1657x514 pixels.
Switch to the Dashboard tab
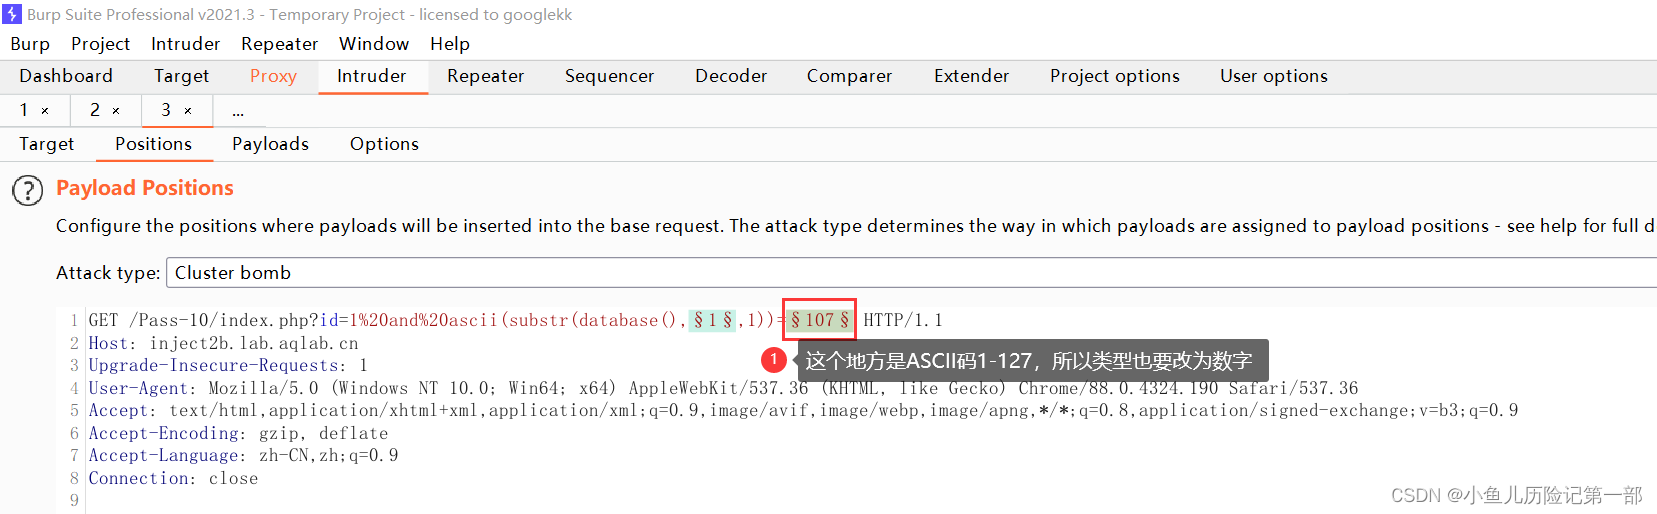[x=66, y=76]
